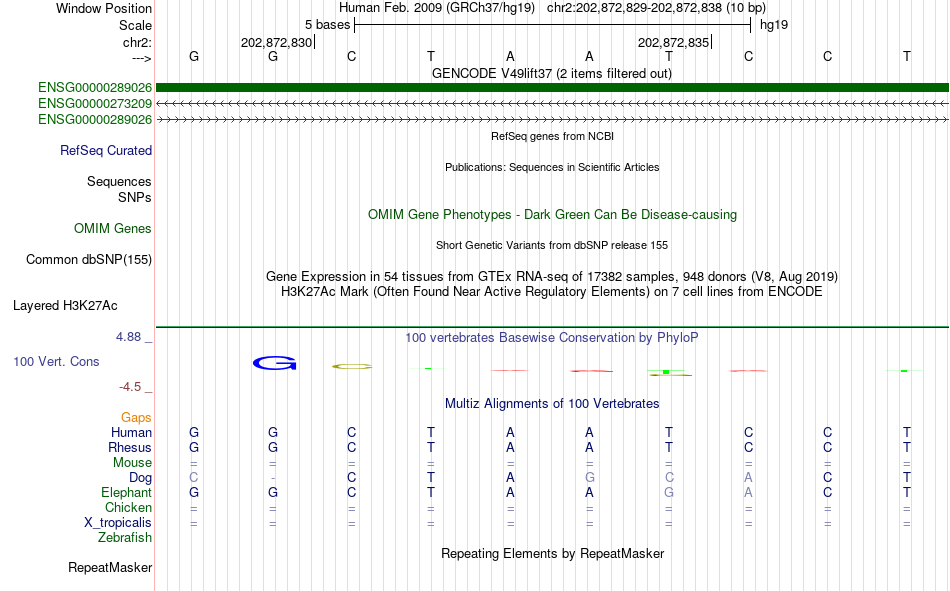Select the Mouse alignment row label
This screenshot has height=591, width=950.
point(132,462)
